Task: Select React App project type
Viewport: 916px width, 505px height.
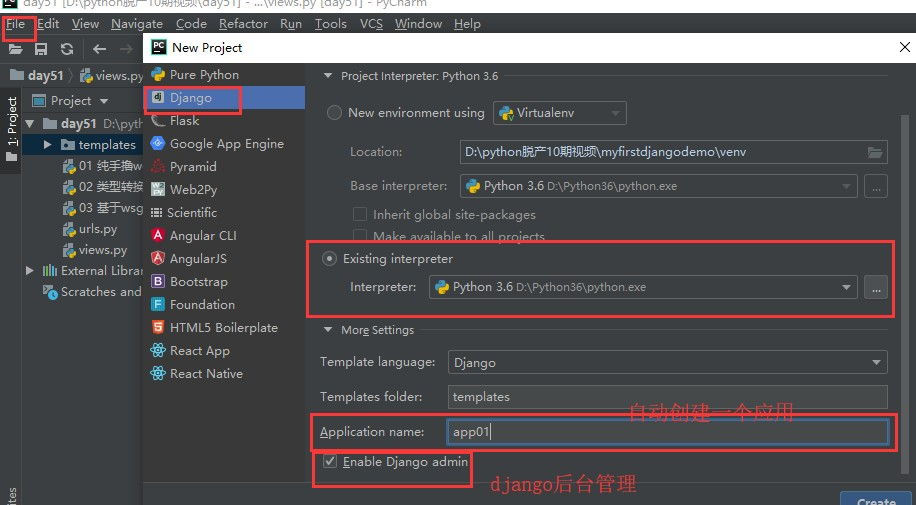Action: [x=224, y=351]
